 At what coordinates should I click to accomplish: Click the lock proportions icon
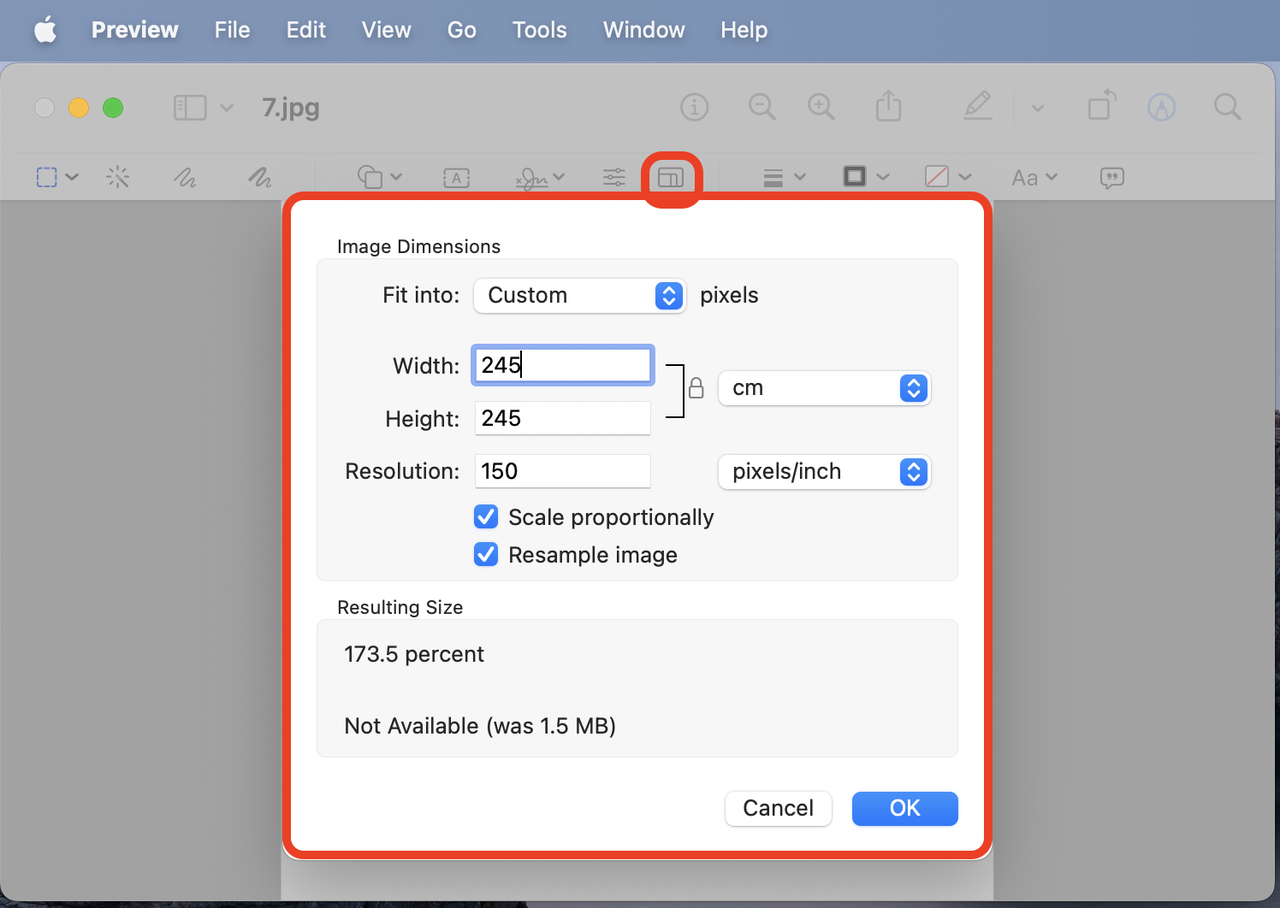tap(696, 388)
